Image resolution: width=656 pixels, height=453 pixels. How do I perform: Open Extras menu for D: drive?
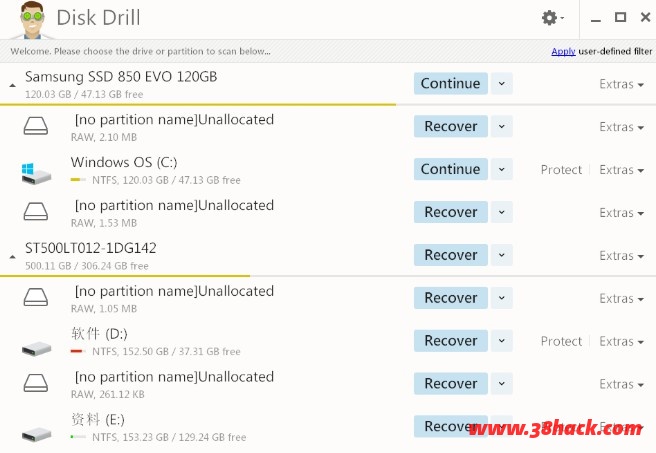pyautogui.click(x=621, y=341)
